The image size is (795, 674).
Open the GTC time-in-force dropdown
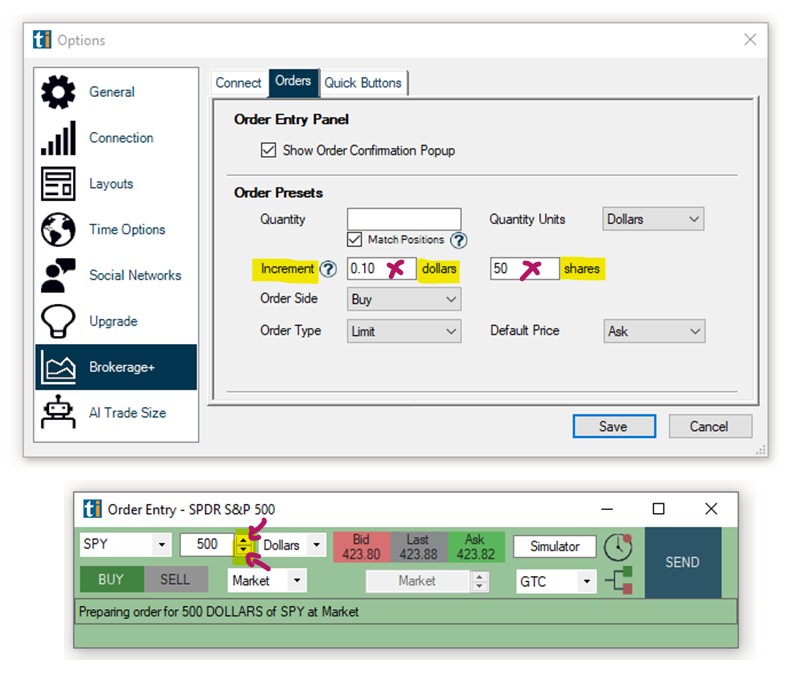(x=557, y=581)
